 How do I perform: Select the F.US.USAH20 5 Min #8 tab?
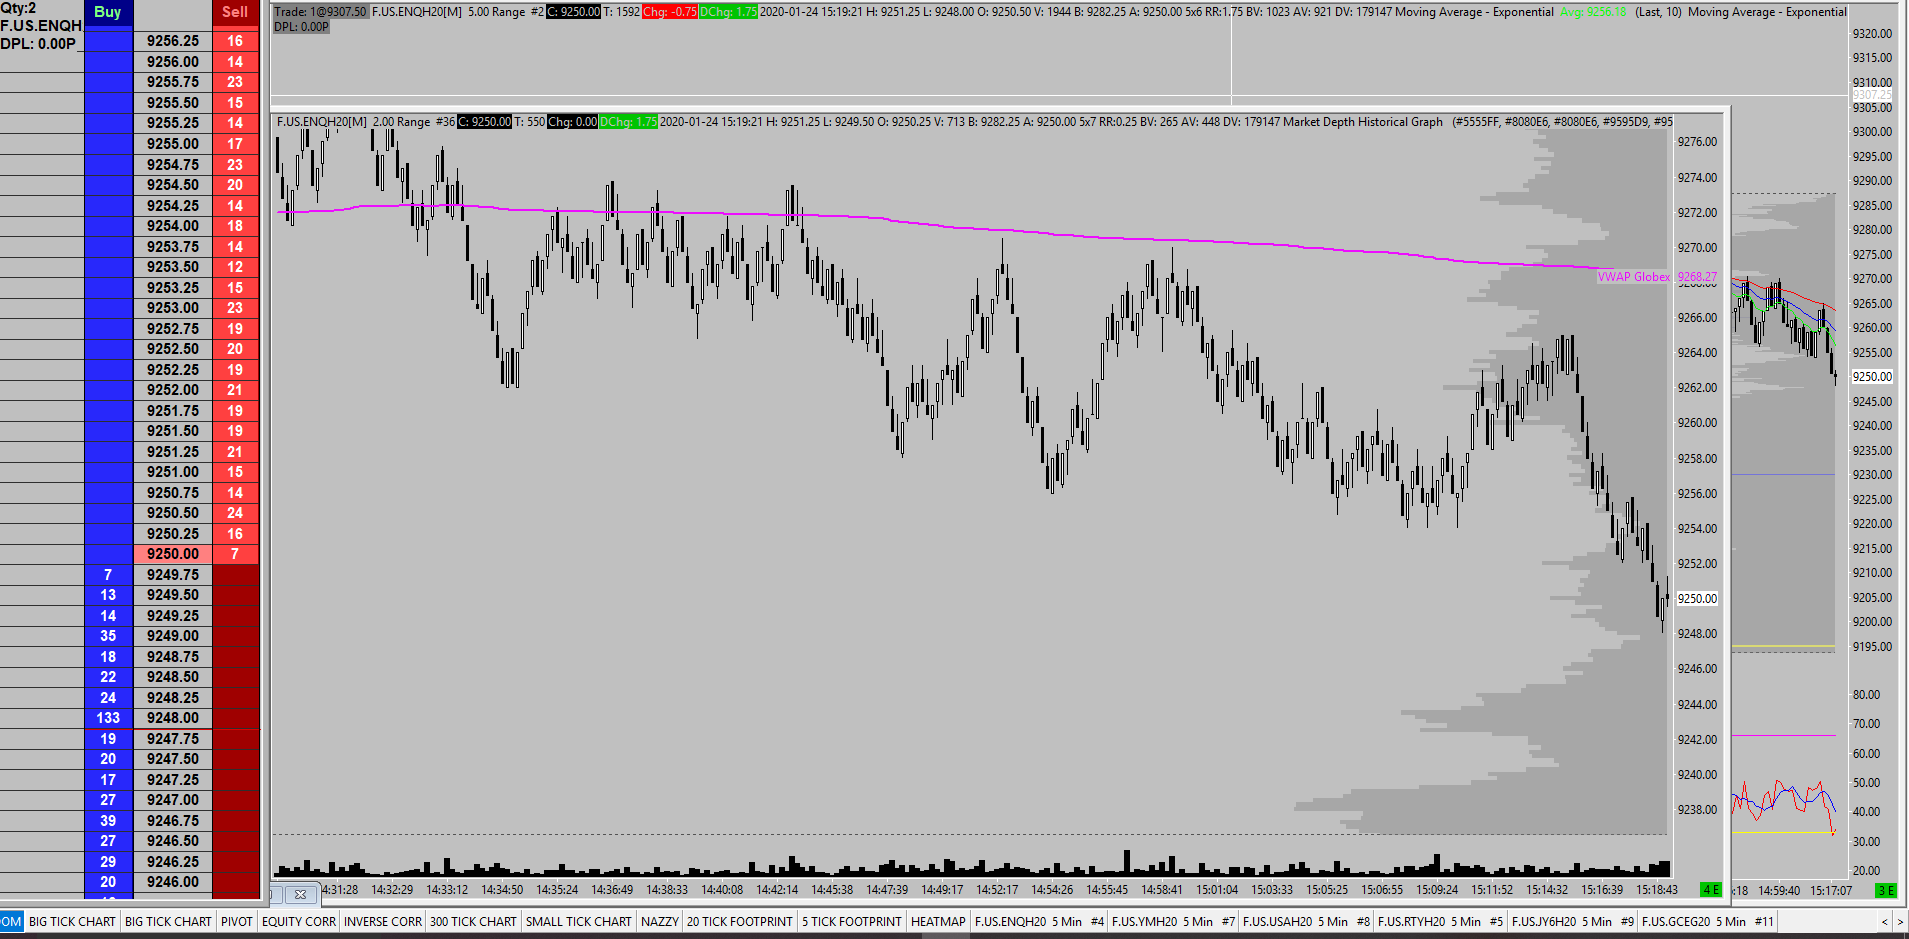[1306, 922]
